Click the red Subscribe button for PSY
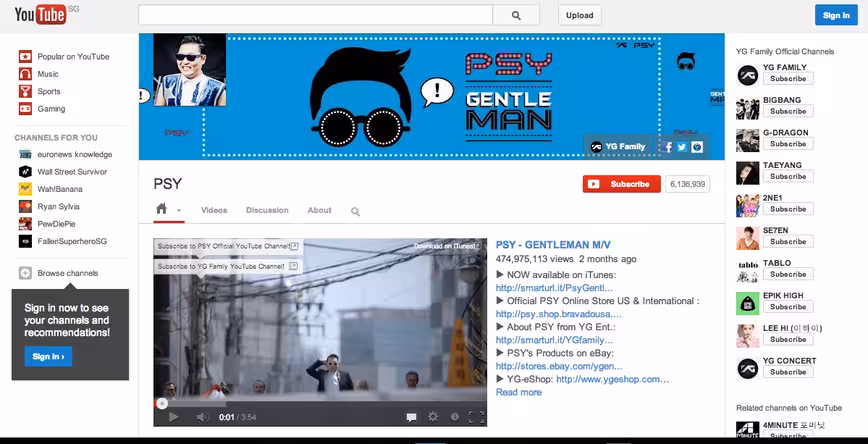The image size is (868, 444). coord(622,184)
